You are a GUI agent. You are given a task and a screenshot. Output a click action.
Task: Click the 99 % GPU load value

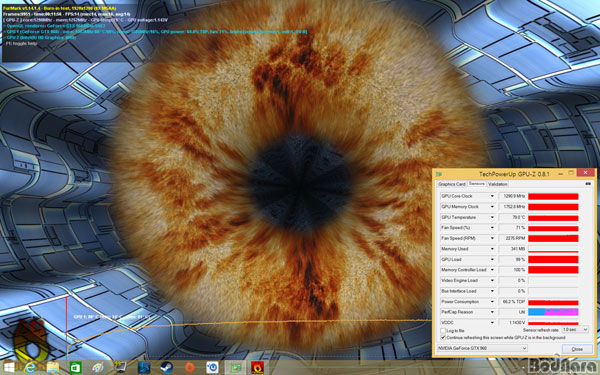pos(512,259)
